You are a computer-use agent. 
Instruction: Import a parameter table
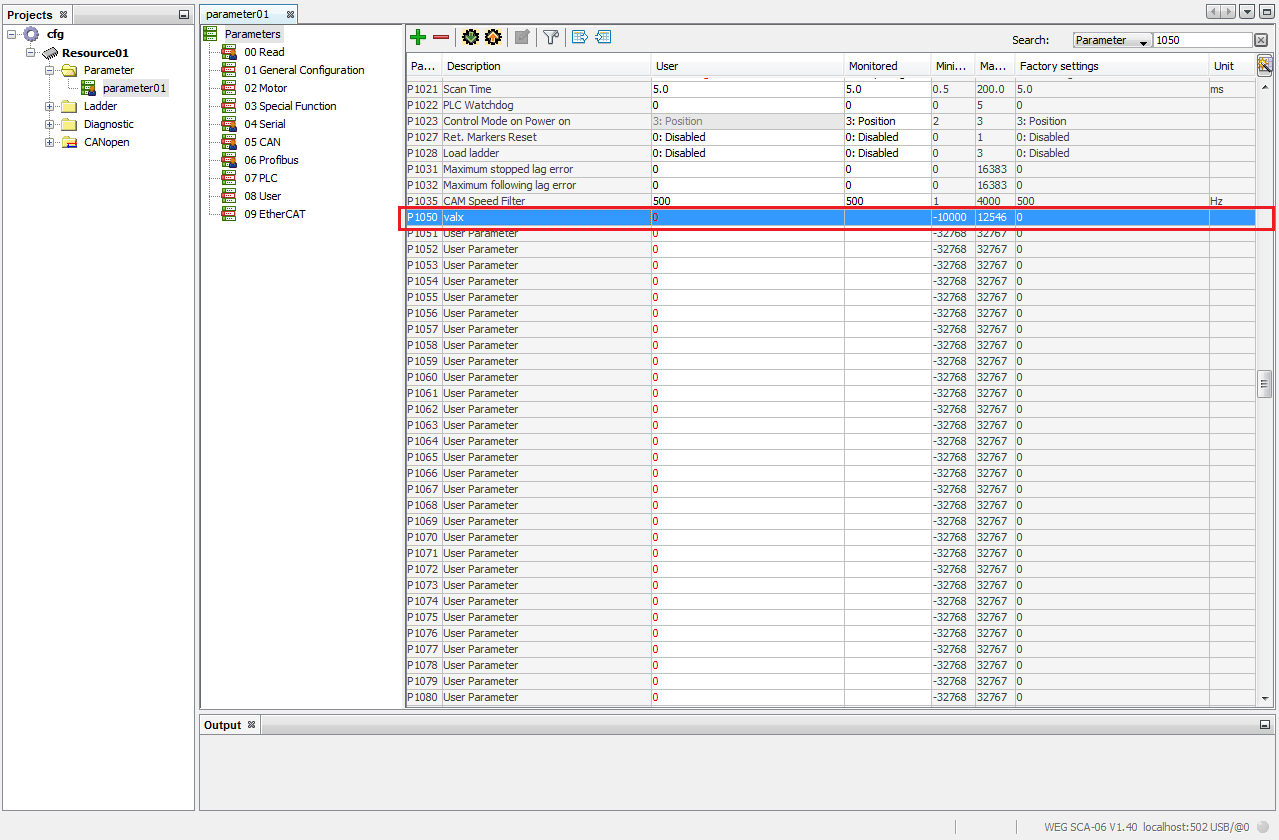(x=603, y=37)
